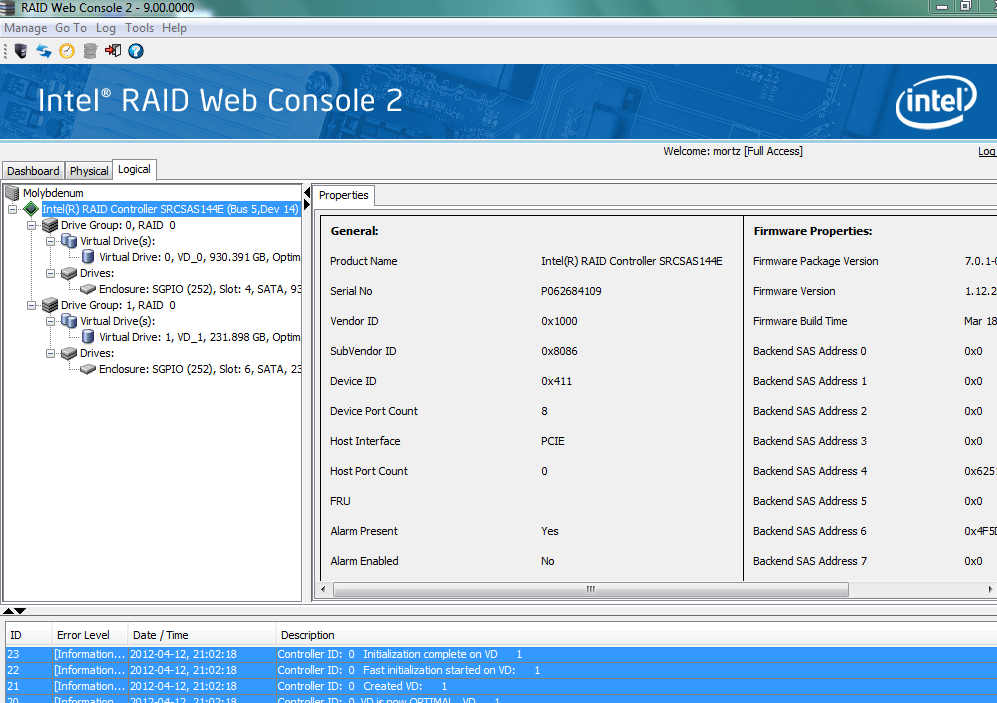Image resolution: width=997 pixels, height=703 pixels.
Task: Select log entry 22 Fast initialization started
Action: coord(501,670)
